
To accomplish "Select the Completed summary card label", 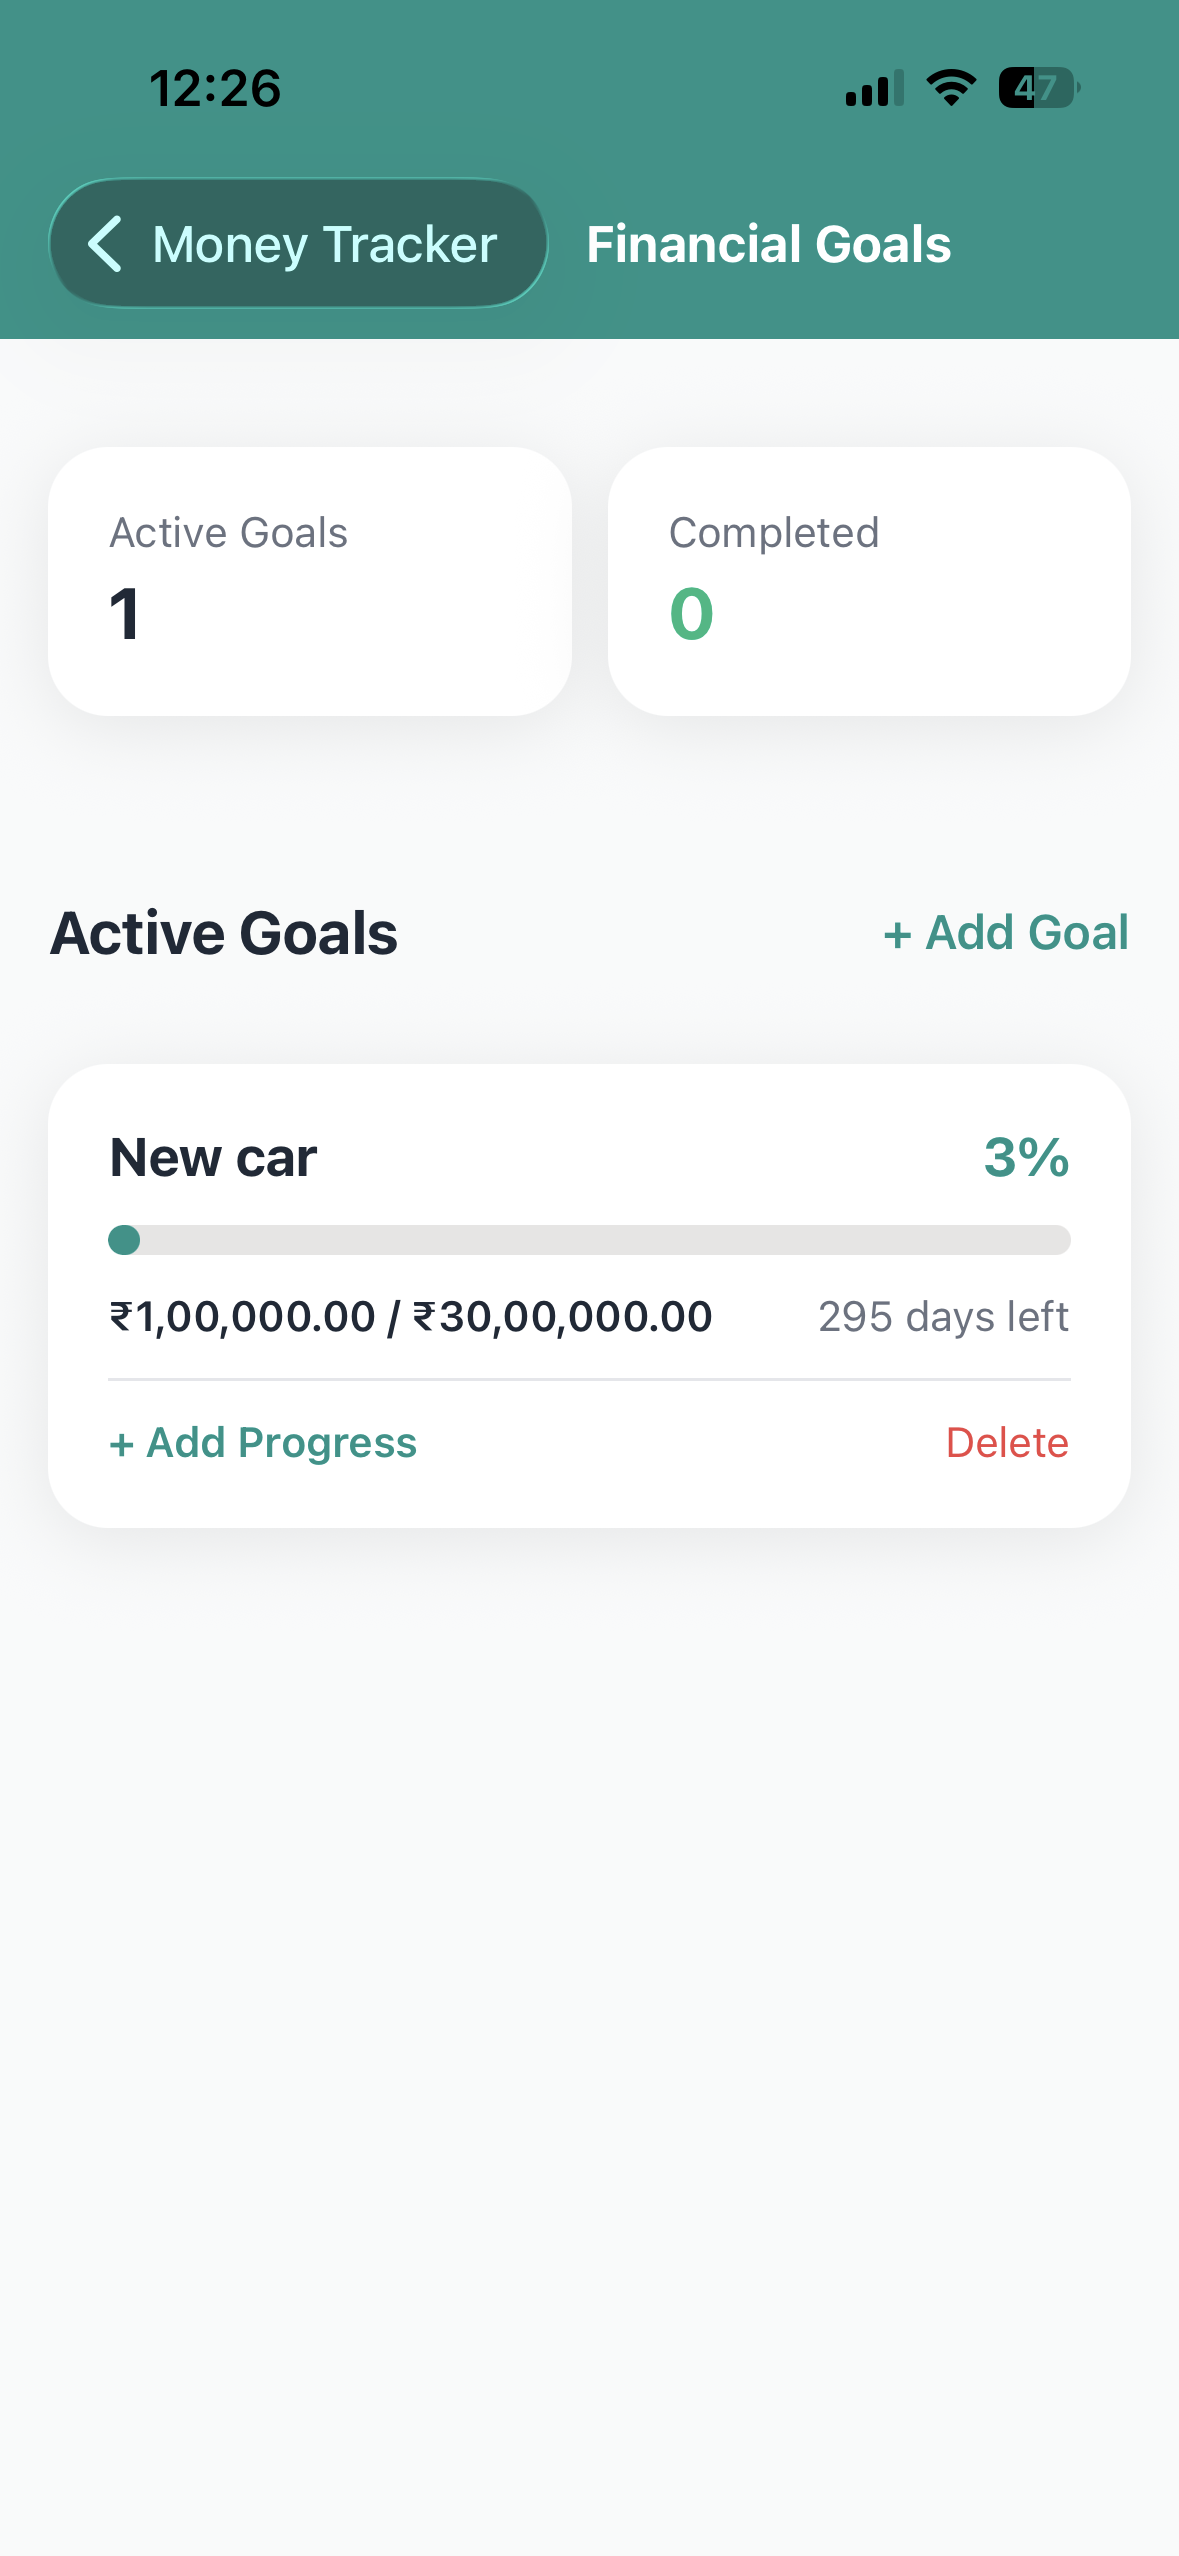I will click(773, 533).
